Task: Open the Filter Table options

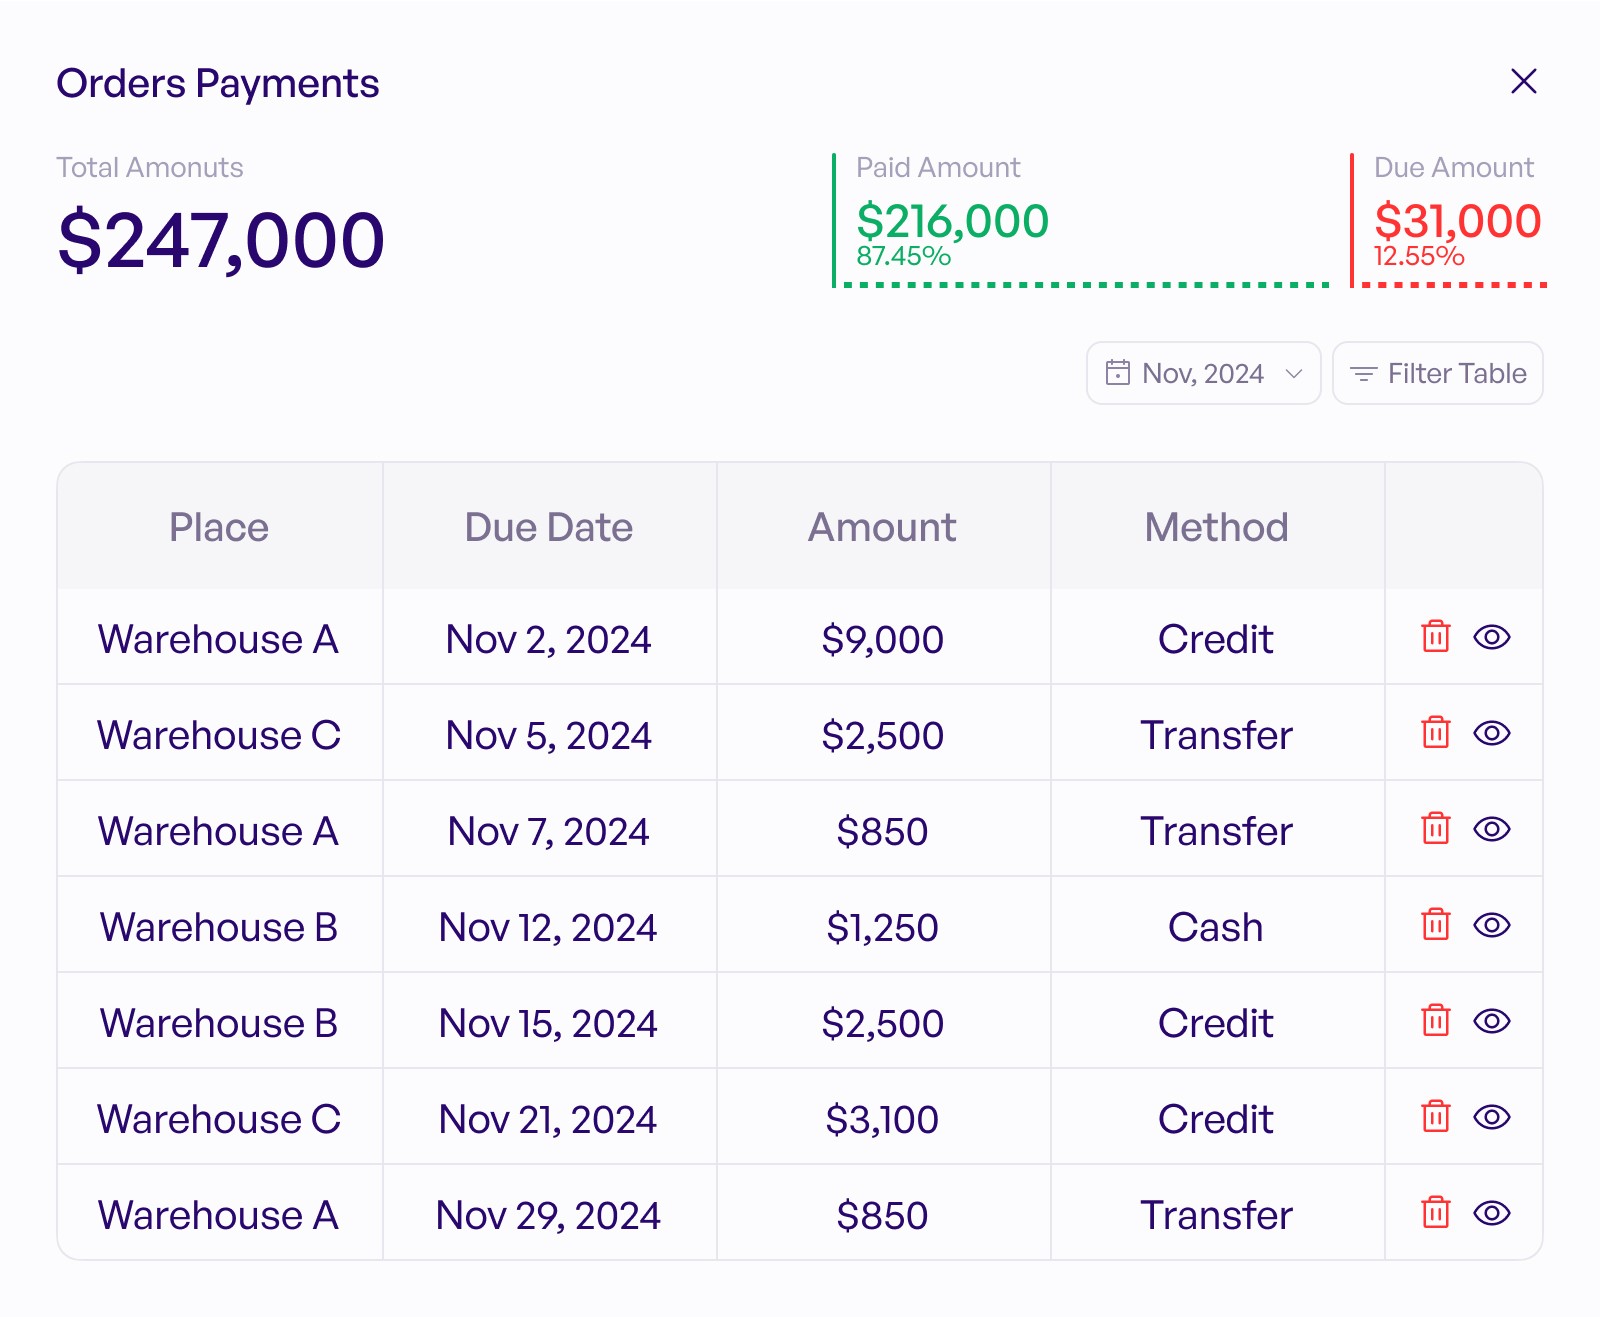Action: [1438, 373]
